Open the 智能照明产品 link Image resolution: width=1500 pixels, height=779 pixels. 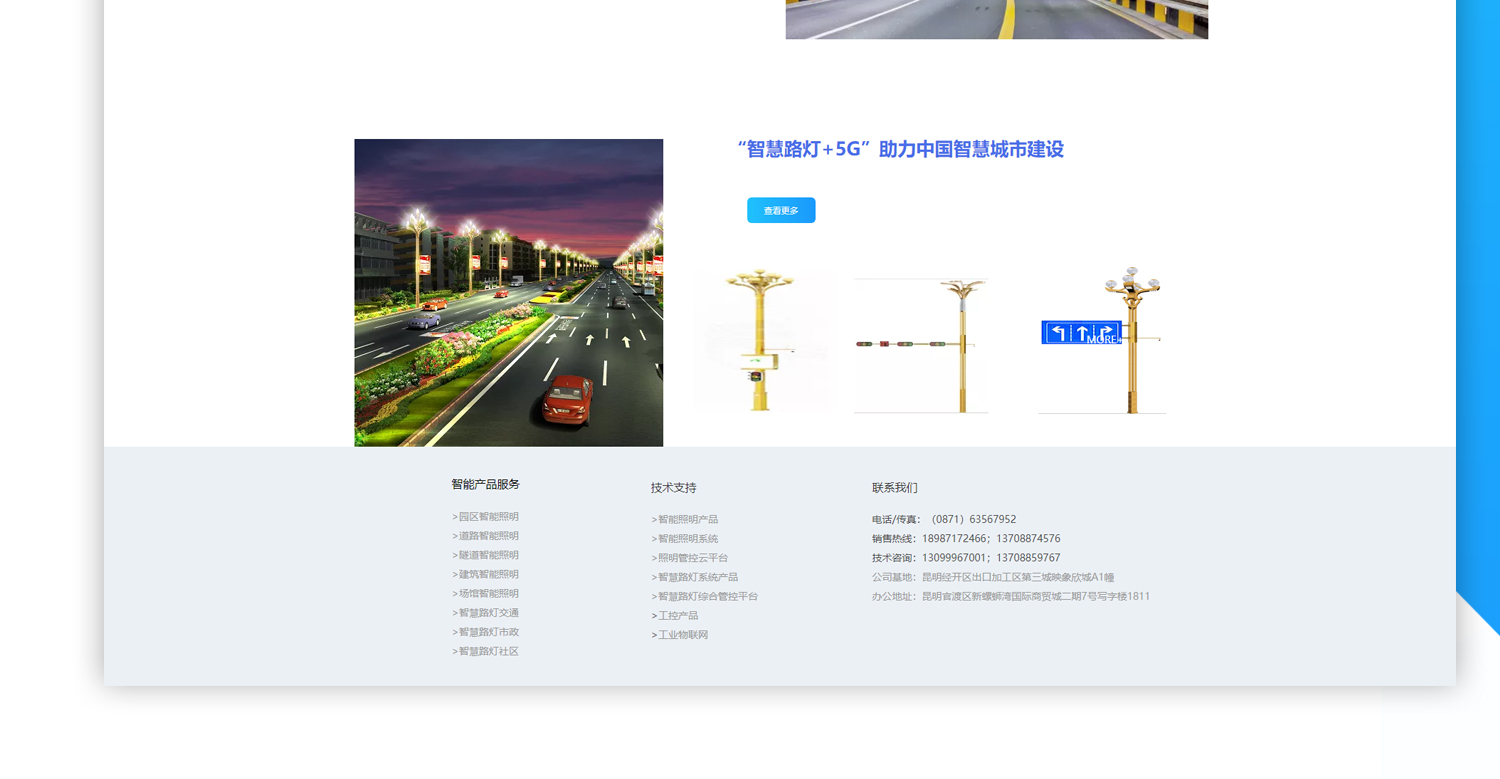(x=685, y=519)
